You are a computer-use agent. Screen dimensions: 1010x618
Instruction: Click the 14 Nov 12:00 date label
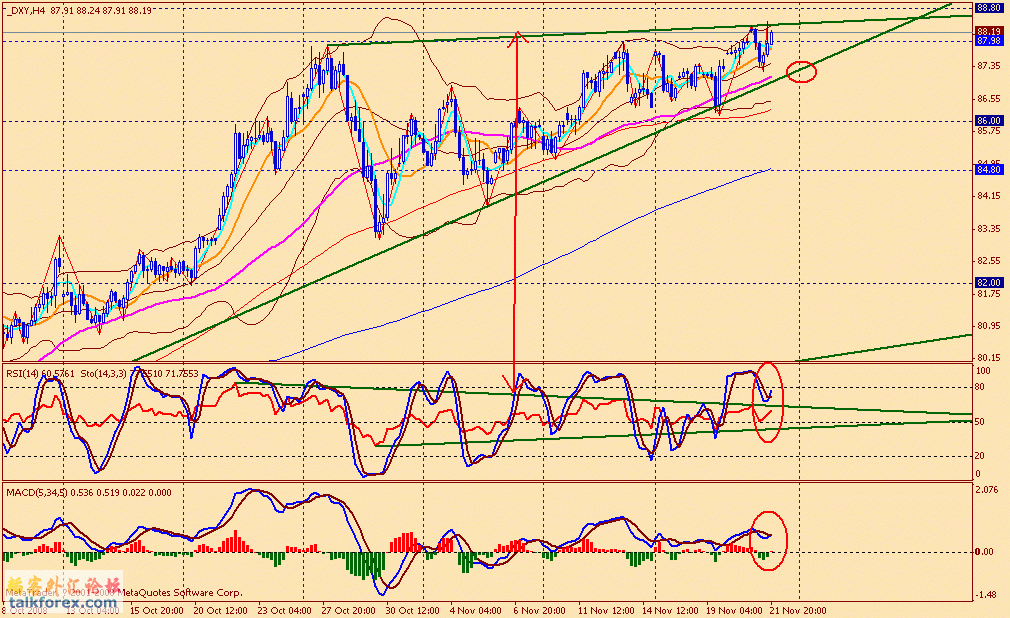coord(669,610)
